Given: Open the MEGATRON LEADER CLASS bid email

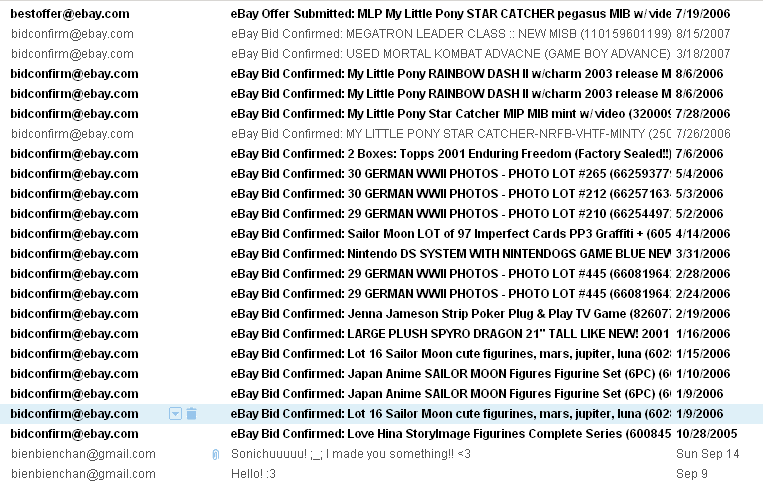Looking at the screenshot, I should click(x=451, y=34).
